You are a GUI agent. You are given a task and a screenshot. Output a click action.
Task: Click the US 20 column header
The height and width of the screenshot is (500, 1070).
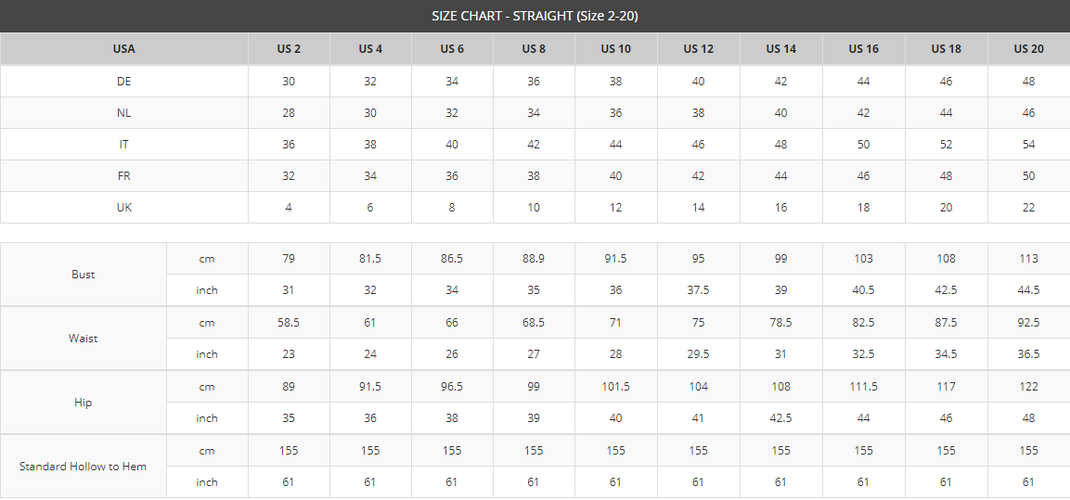(1028, 49)
